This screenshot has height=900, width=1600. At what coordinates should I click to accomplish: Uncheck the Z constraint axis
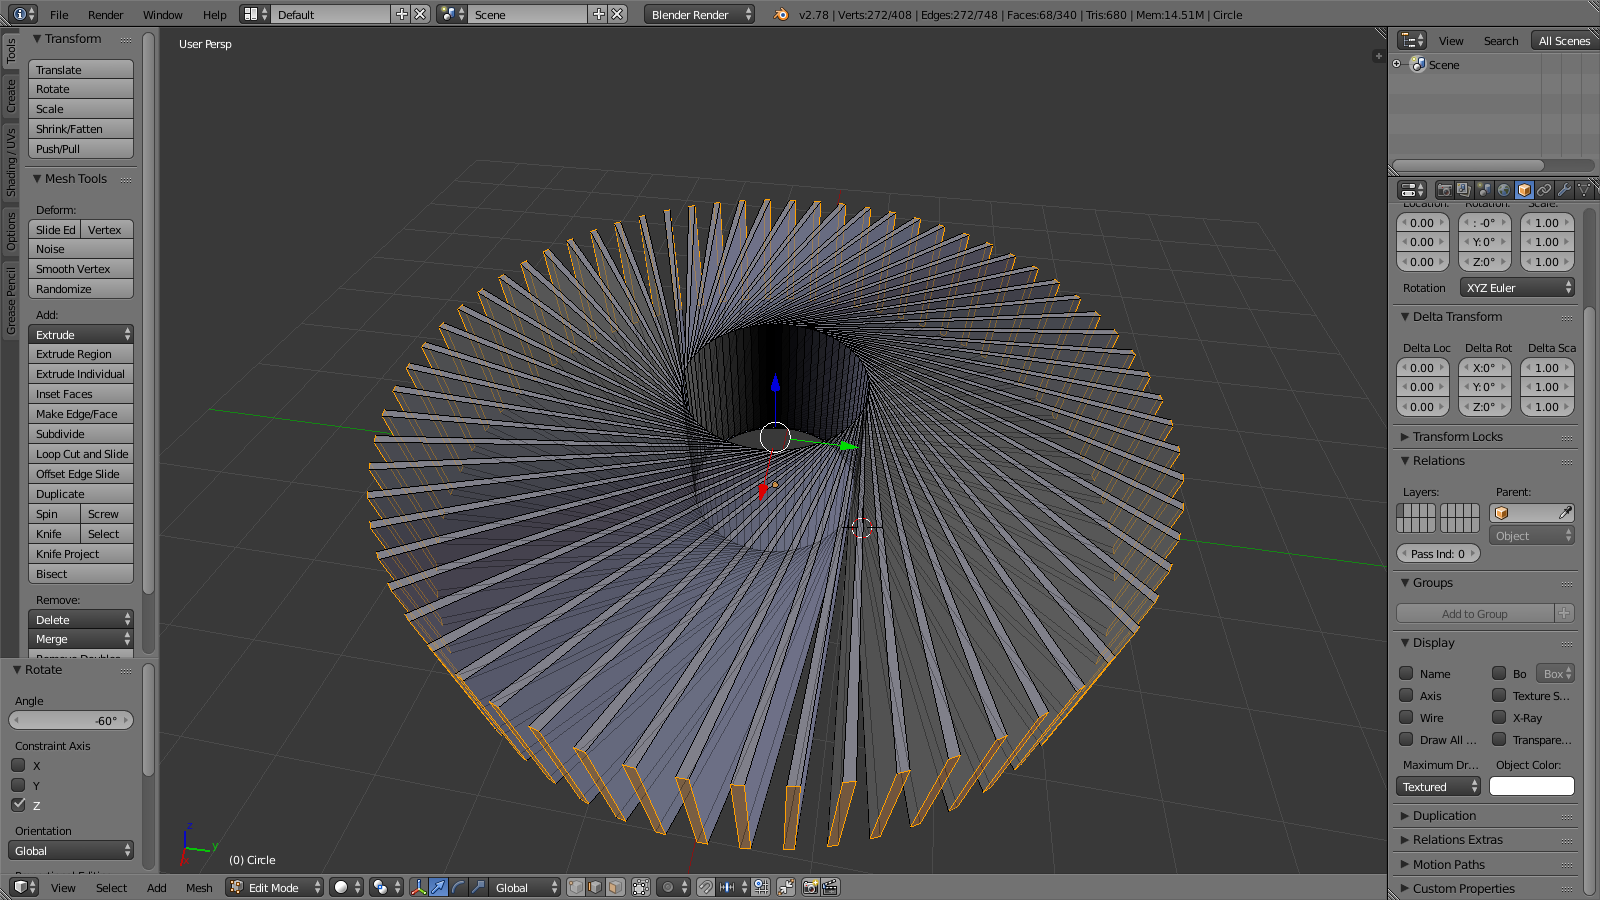pyautogui.click(x=18, y=805)
